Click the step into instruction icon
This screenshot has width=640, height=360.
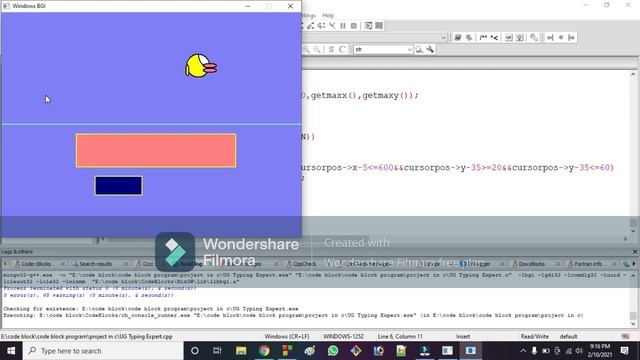(332, 26)
